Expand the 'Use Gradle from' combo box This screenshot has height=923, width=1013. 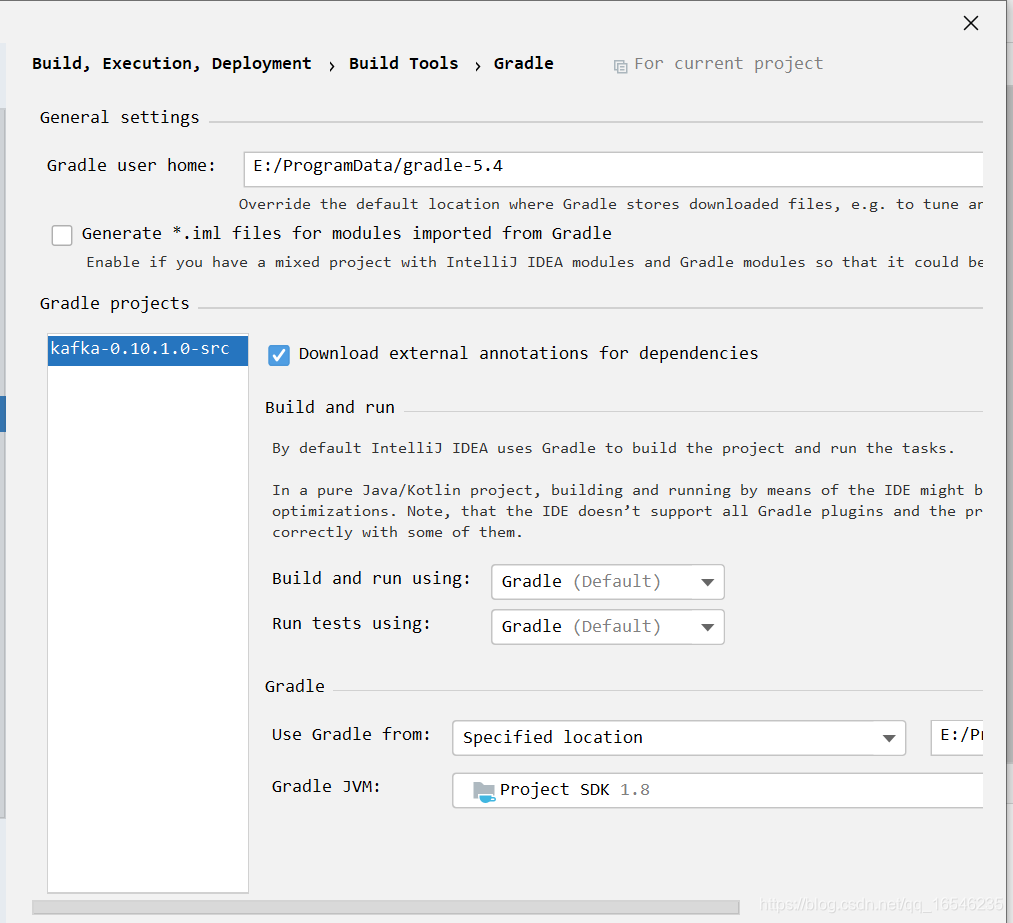coord(679,738)
